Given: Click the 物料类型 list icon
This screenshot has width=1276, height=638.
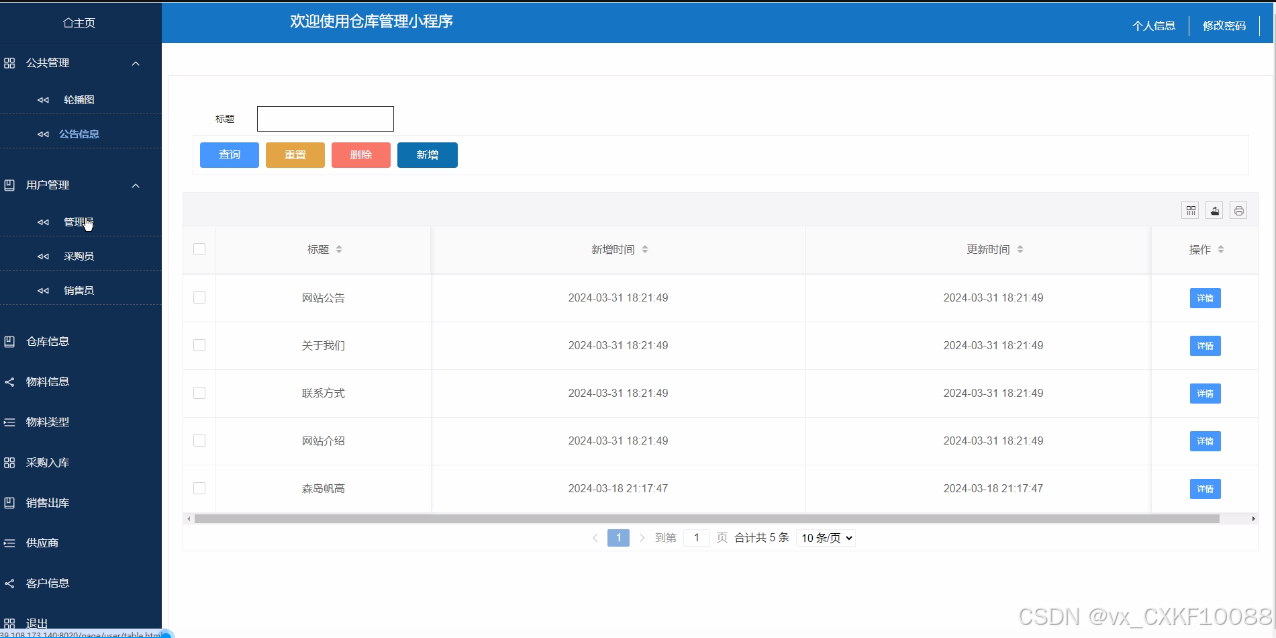Looking at the screenshot, I should (9, 422).
